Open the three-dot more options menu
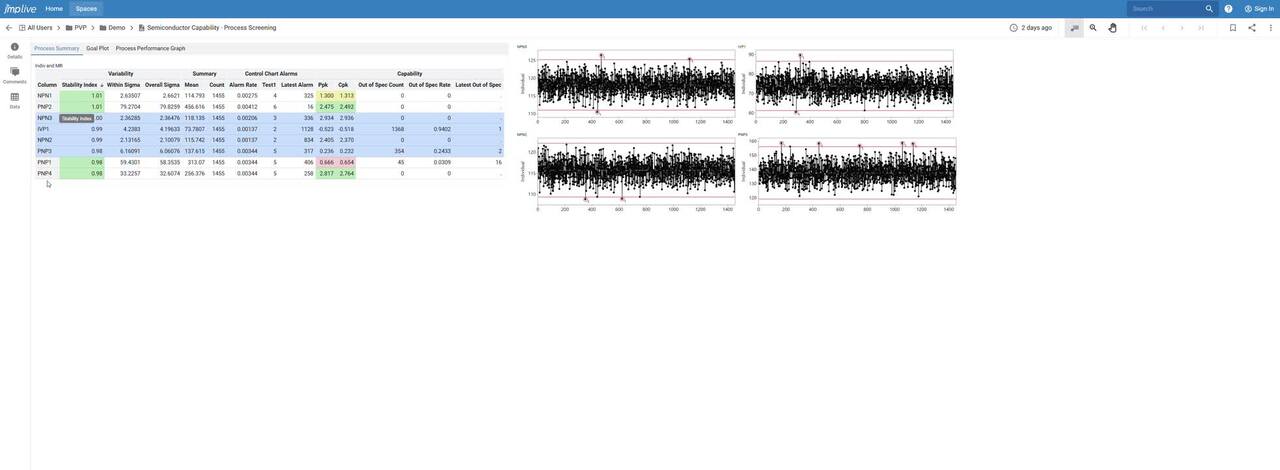 [1271, 28]
